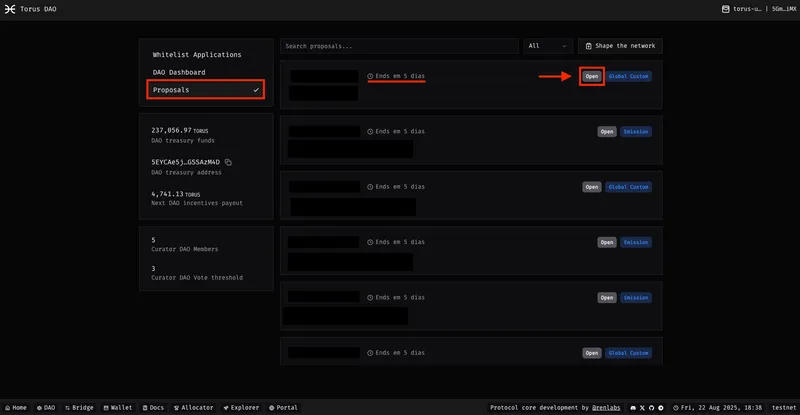
Task: Go to Whitelist Applications section
Action: point(196,54)
